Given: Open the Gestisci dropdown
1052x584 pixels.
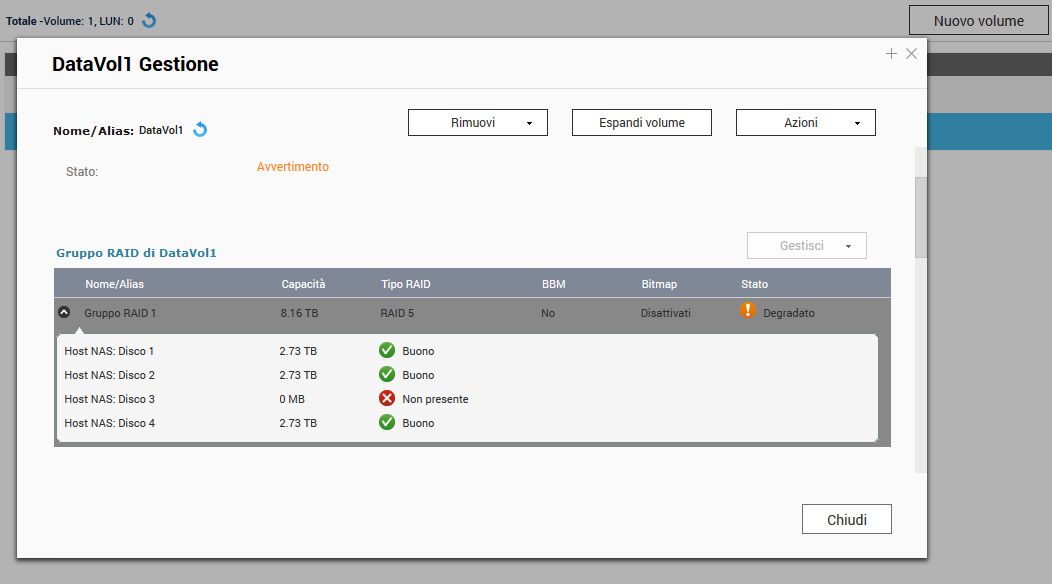Looking at the screenshot, I should 806,245.
